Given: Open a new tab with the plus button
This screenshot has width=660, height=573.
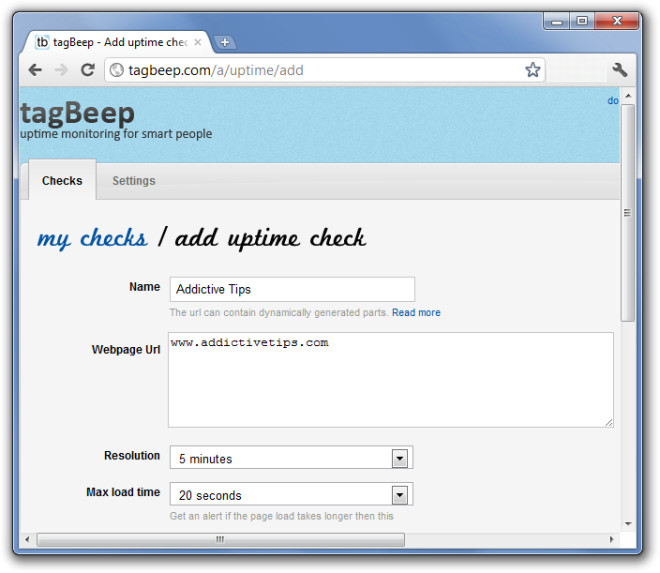Looking at the screenshot, I should [225, 43].
